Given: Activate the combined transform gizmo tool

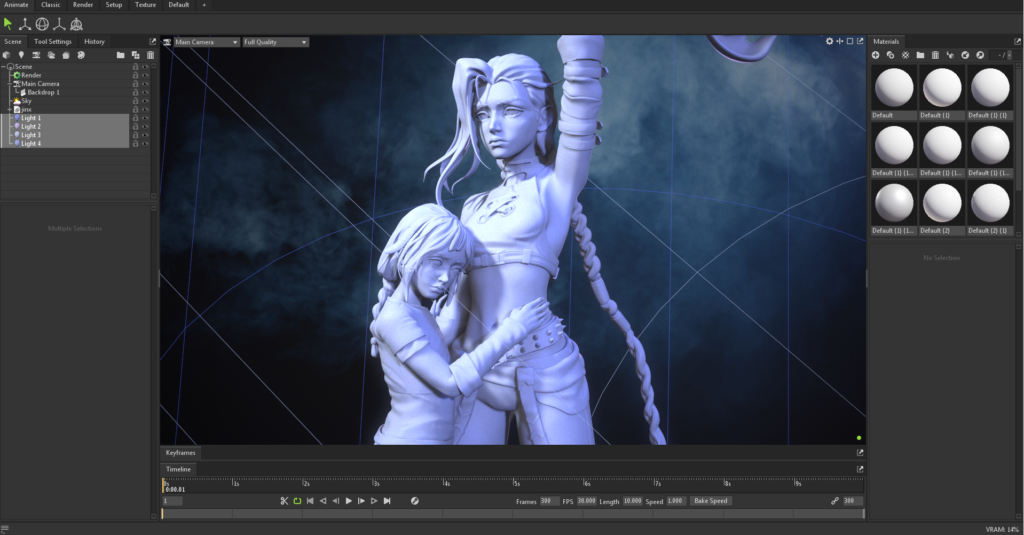Looking at the screenshot, I should click(76, 24).
